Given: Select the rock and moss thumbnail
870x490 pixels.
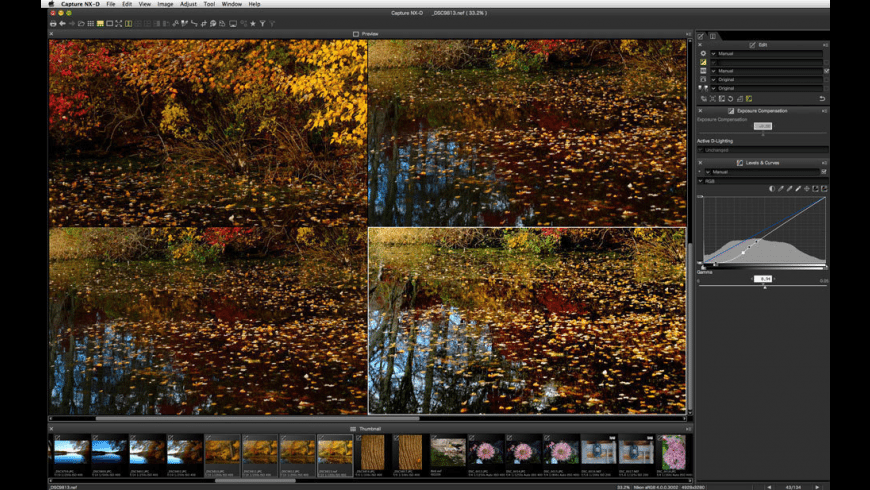Looking at the screenshot, I should [448, 452].
